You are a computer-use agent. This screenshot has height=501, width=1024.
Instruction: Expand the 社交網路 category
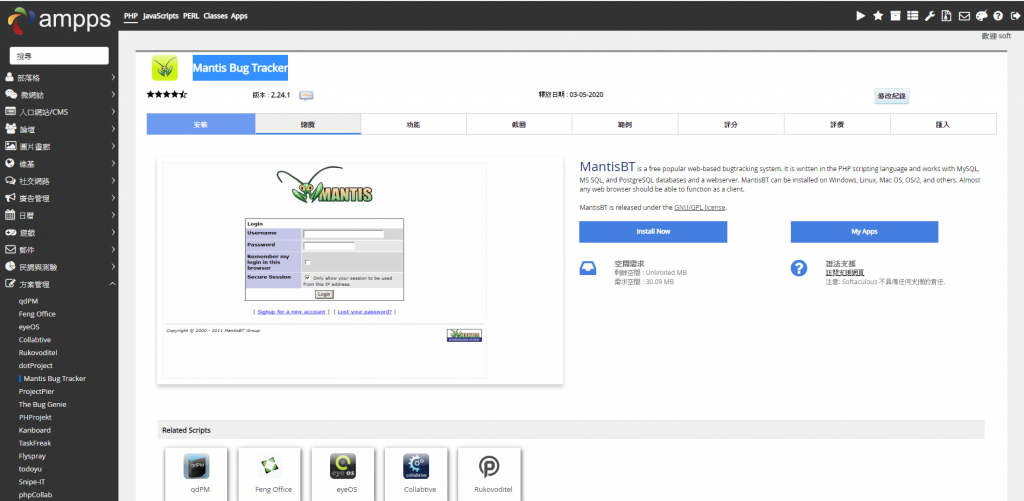(59, 181)
